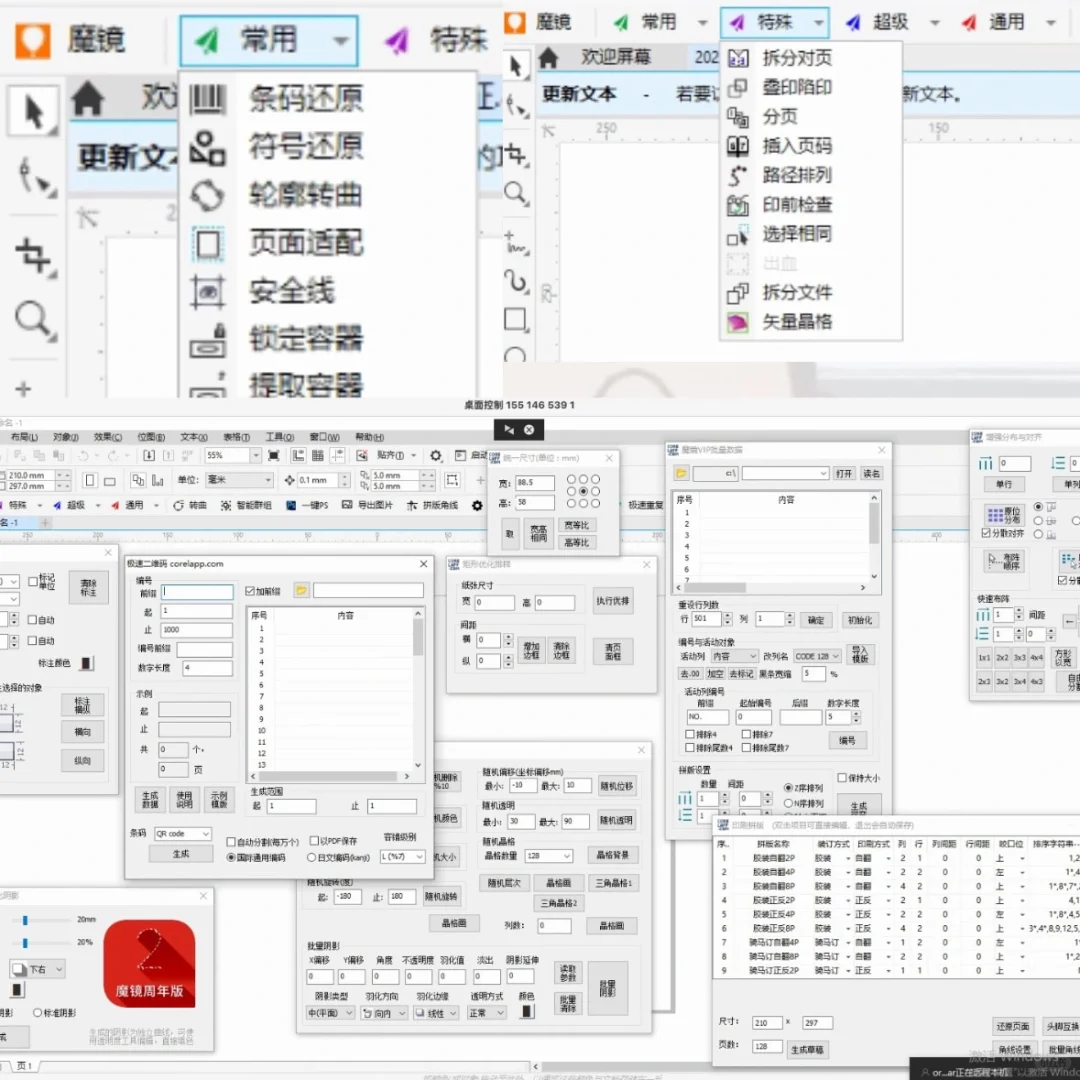Open the 帮助(H) menu

coord(370,437)
